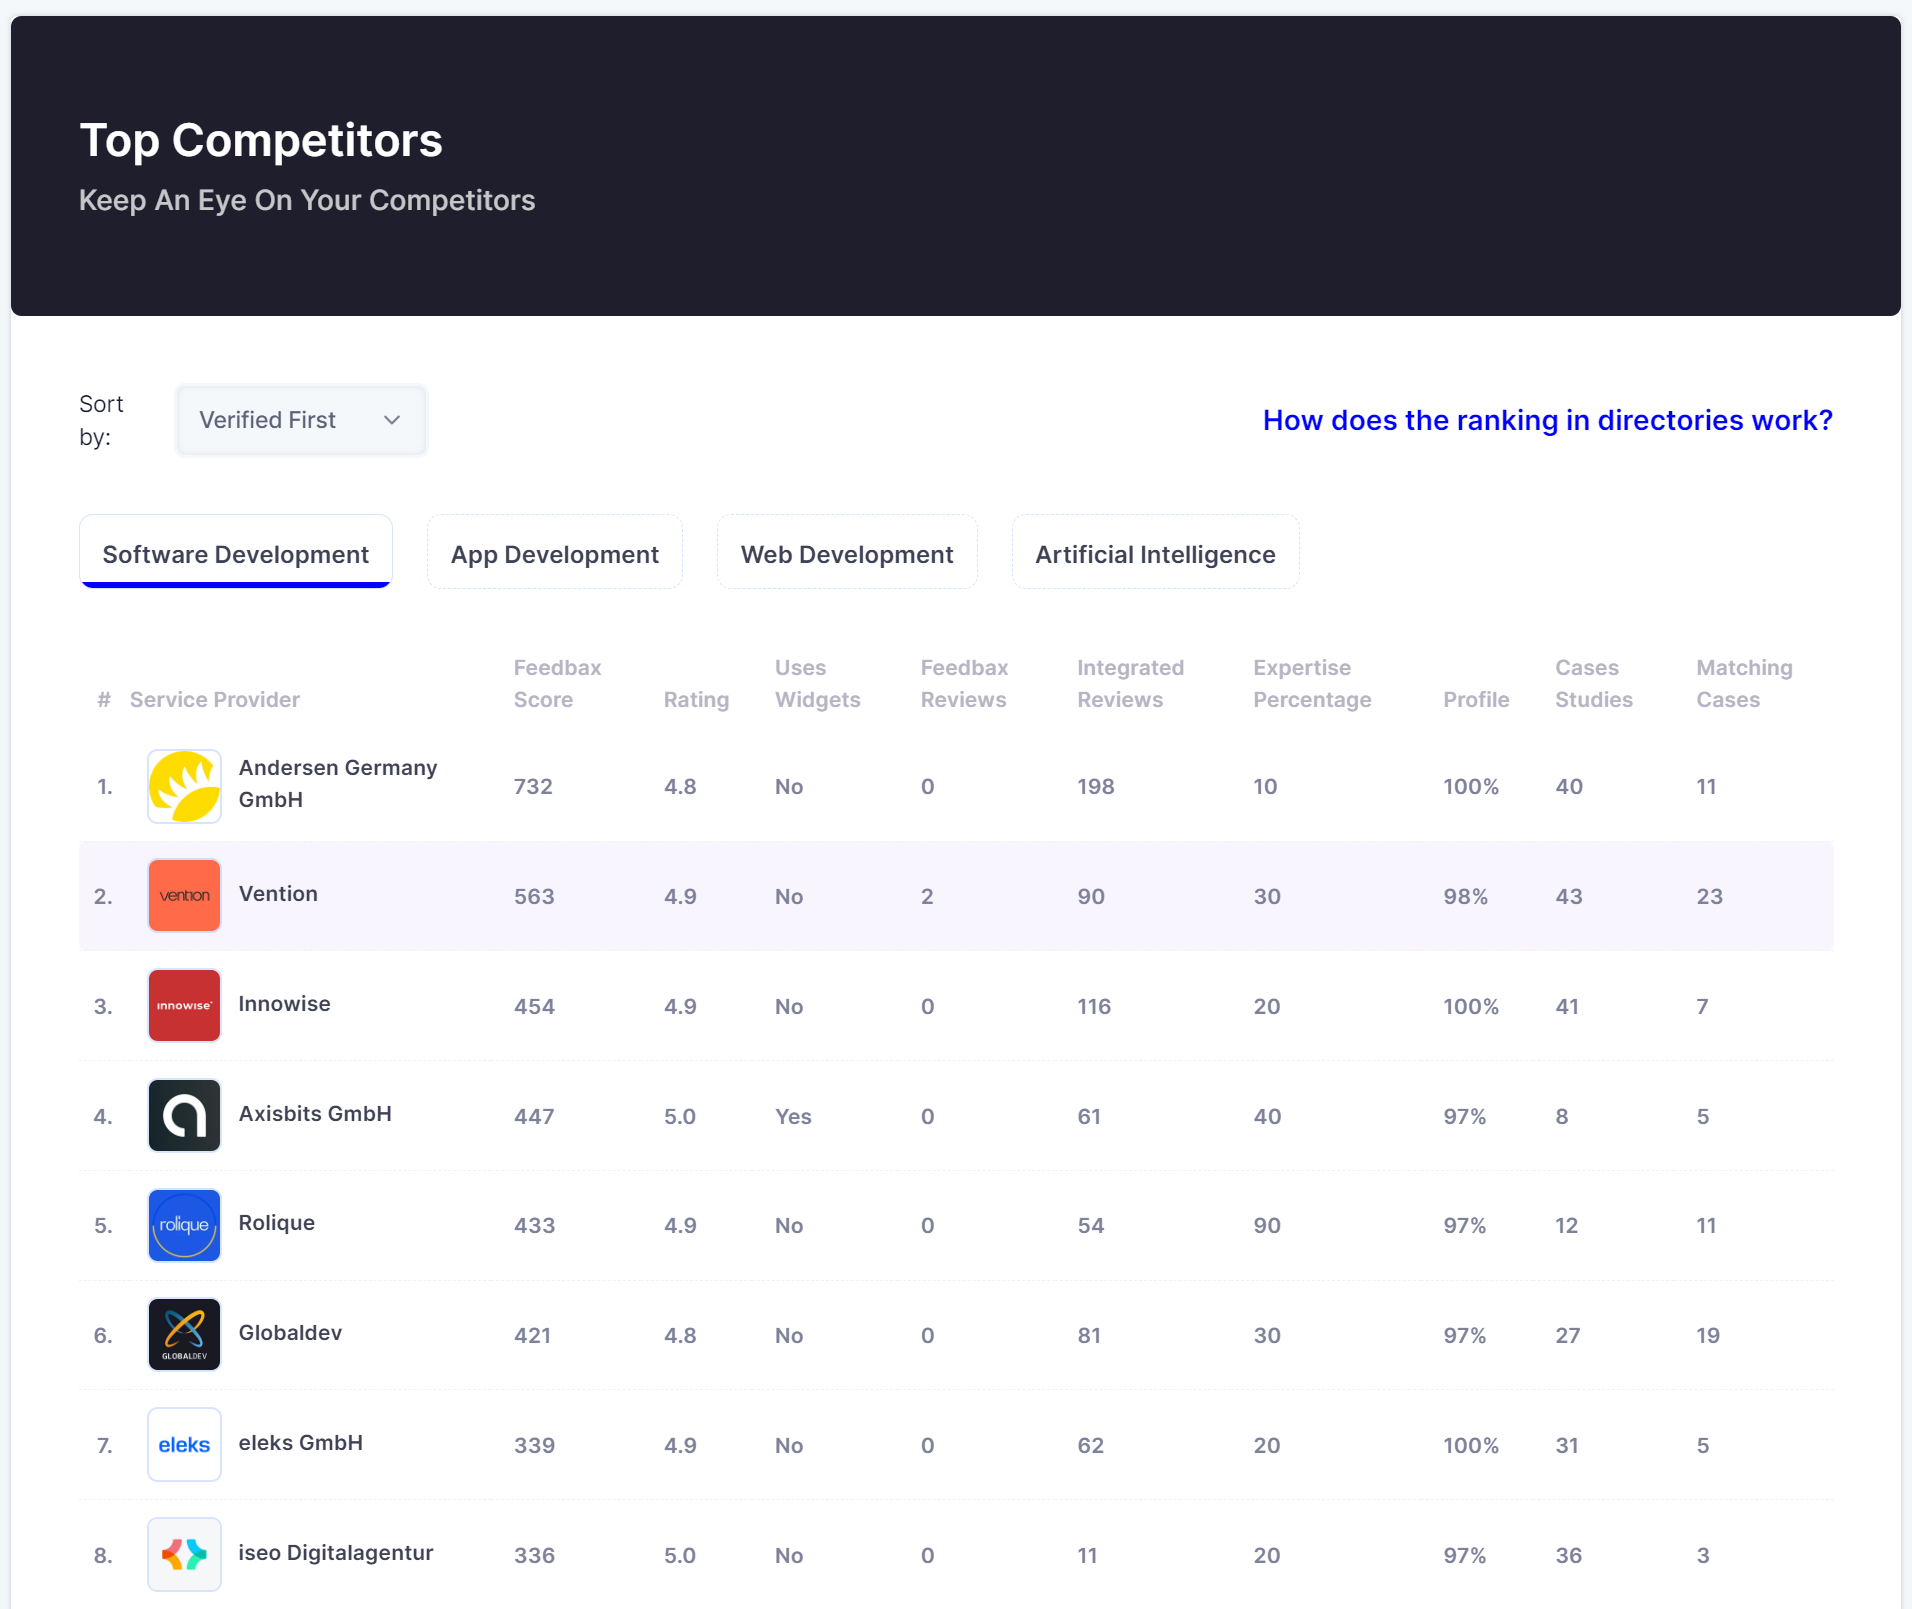Click Vention's Matching Cases value 23

point(1709,897)
